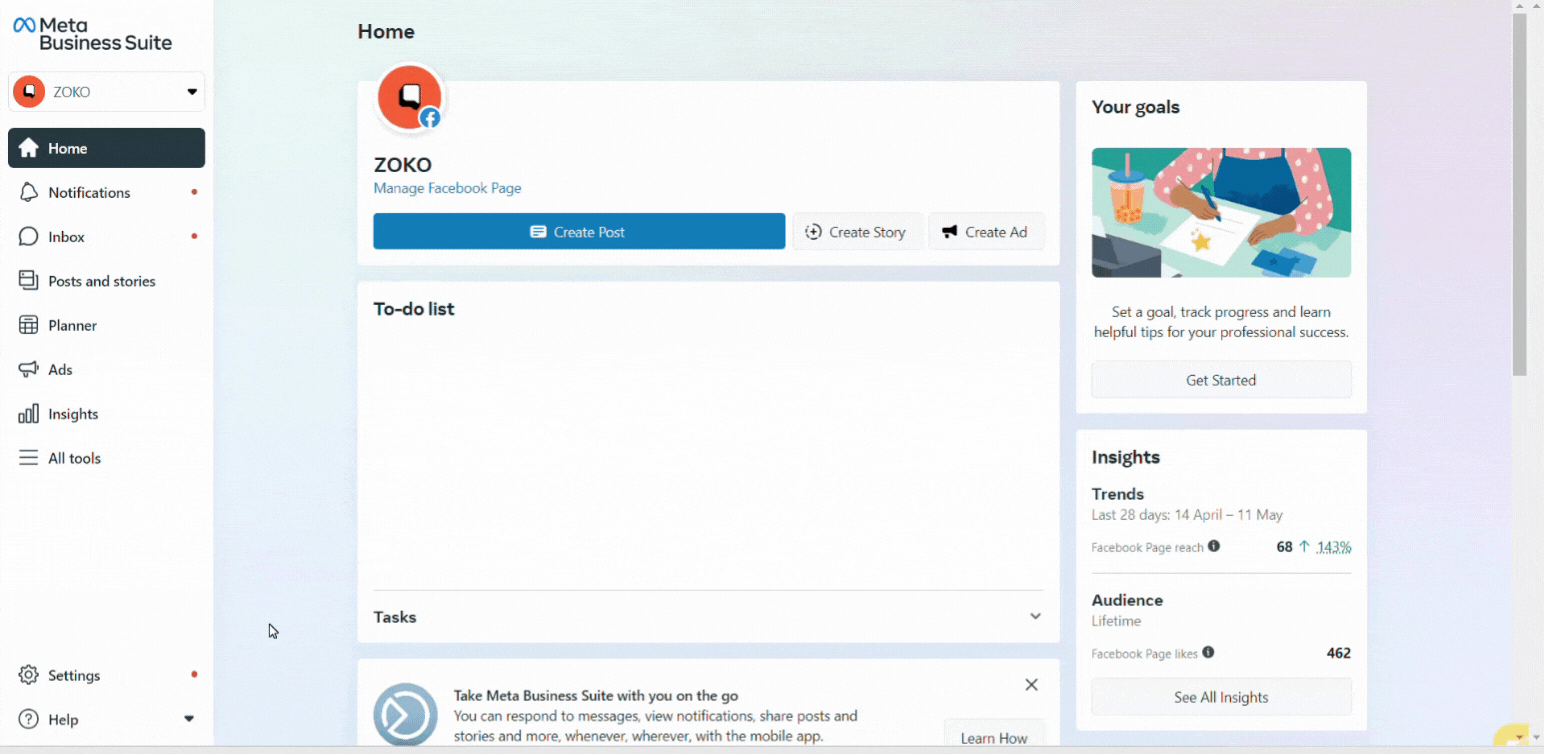
Task: Click the Your goals illustration
Action: tap(1221, 213)
